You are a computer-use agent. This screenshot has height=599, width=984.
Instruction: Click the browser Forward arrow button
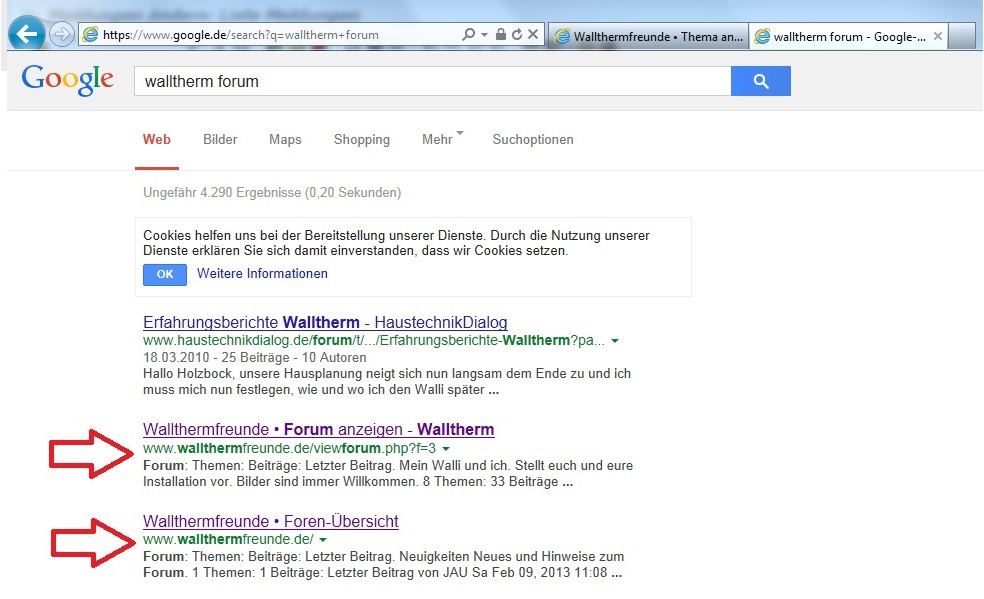click(x=61, y=35)
